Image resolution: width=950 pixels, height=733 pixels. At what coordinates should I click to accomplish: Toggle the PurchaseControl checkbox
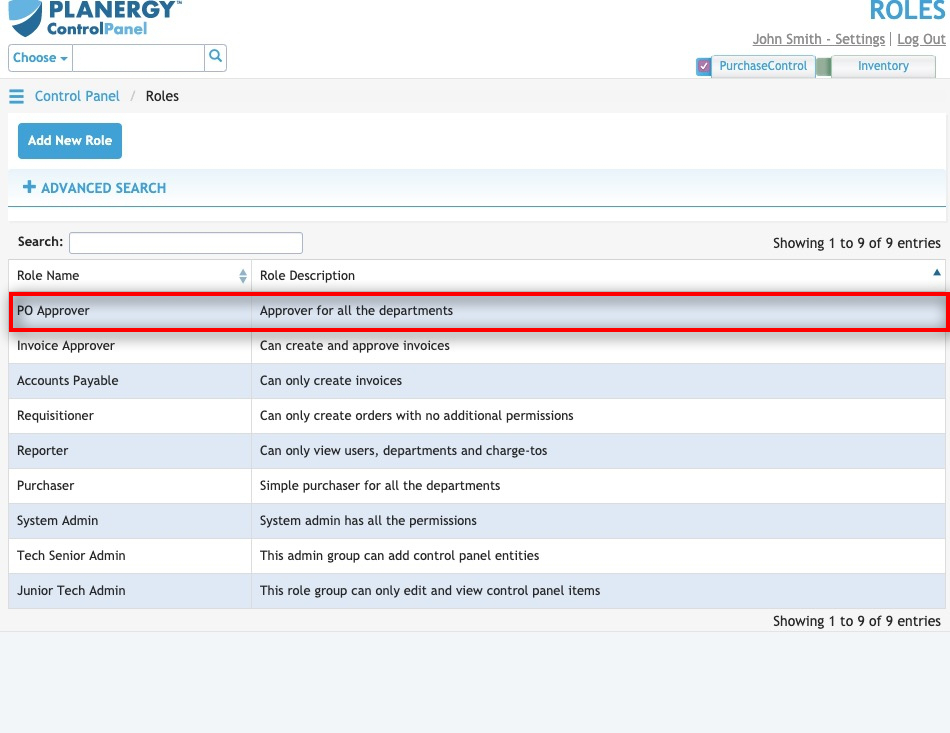tap(703, 66)
